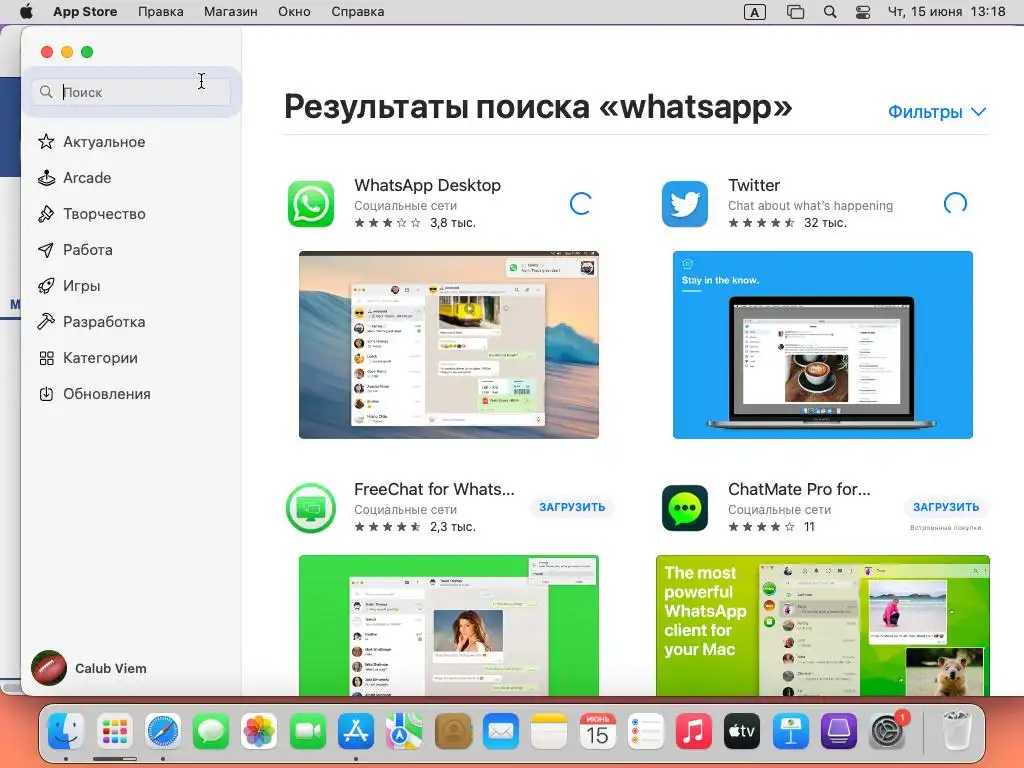Launch FaceTime from the Dock
This screenshot has height=768, width=1024.
pos(308,730)
